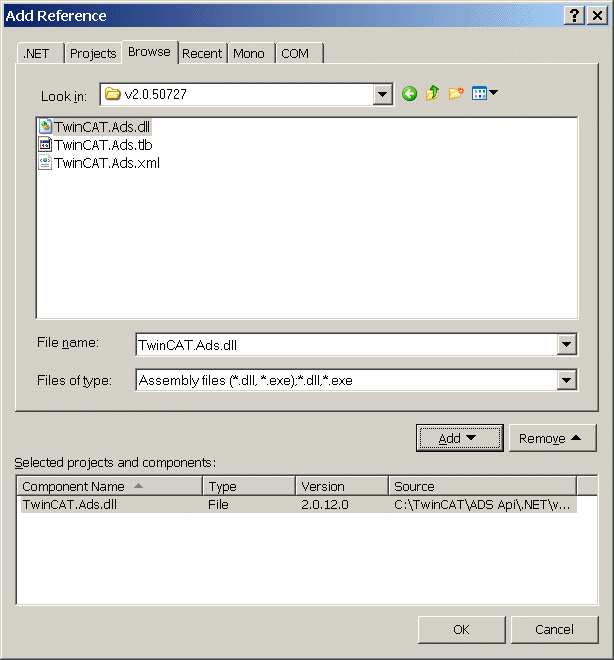This screenshot has width=614, height=660.
Task: Go up one folder level icon
Action: 432,93
